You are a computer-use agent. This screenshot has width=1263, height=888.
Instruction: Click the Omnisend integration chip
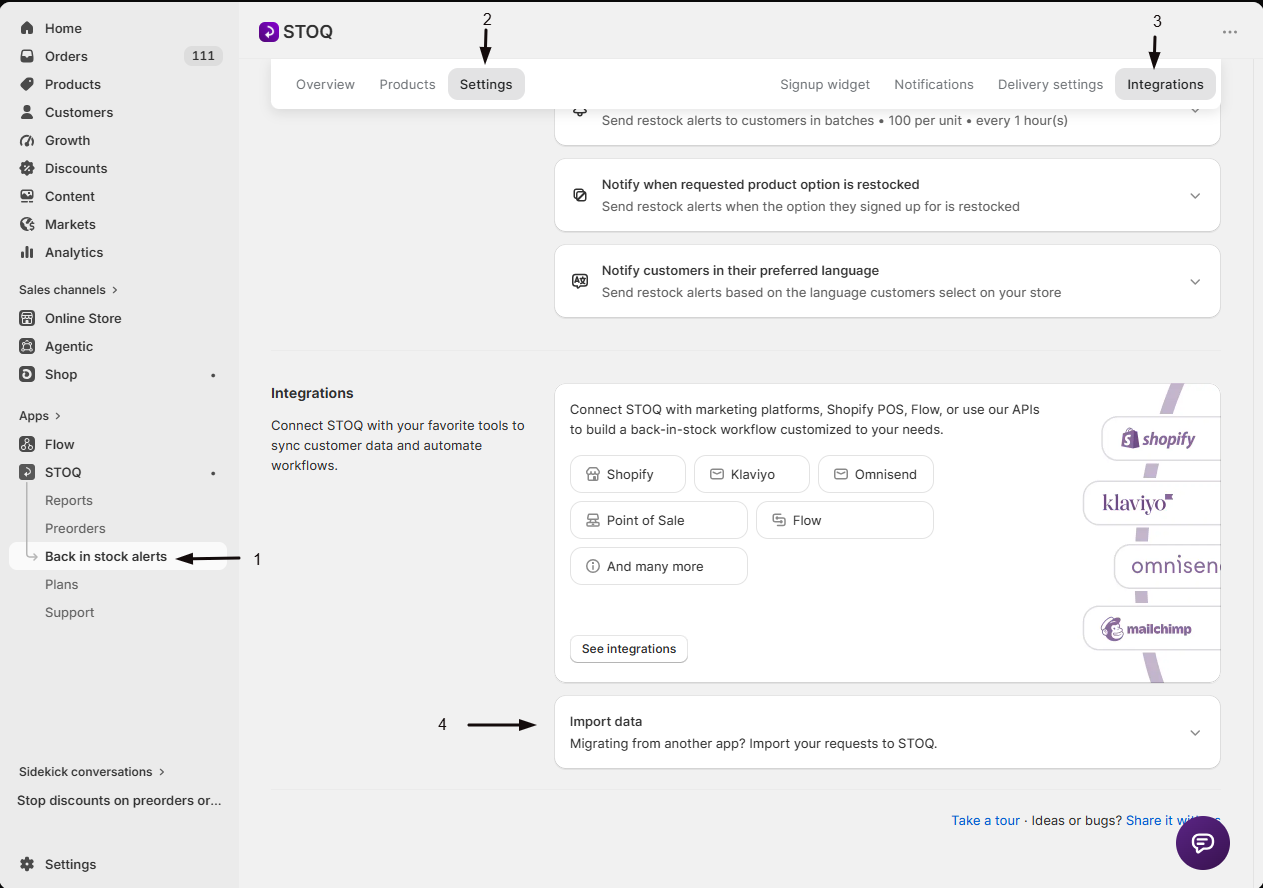[x=876, y=474]
